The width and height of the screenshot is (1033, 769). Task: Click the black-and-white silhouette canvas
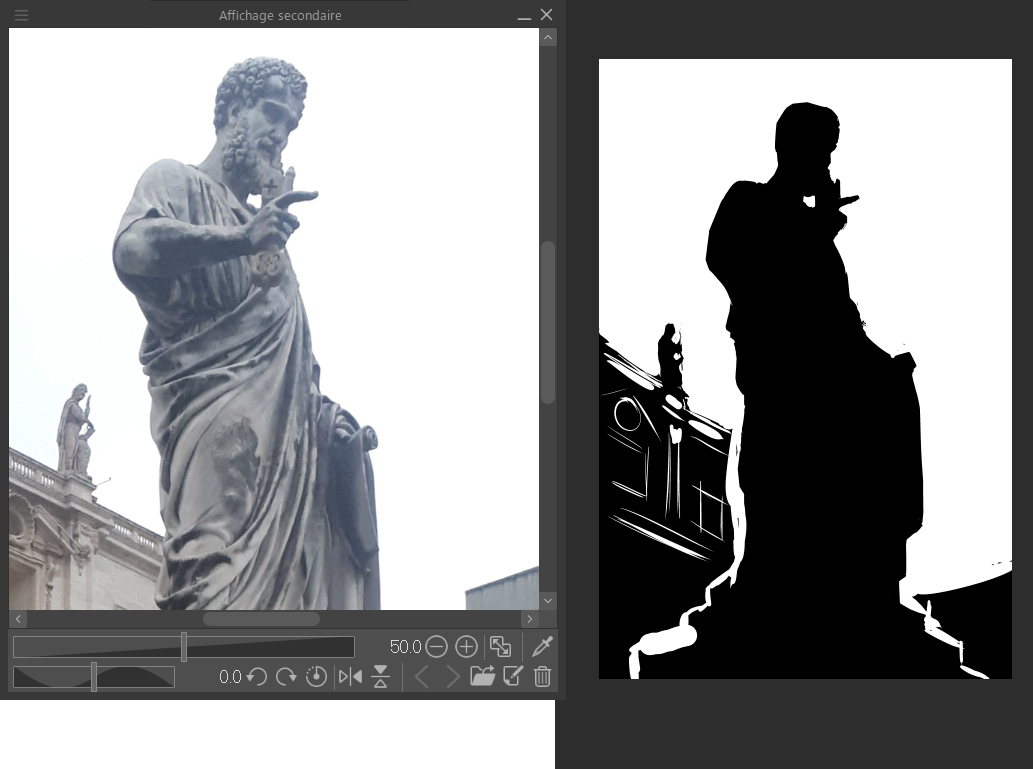pyautogui.click(x=805, y=369)
